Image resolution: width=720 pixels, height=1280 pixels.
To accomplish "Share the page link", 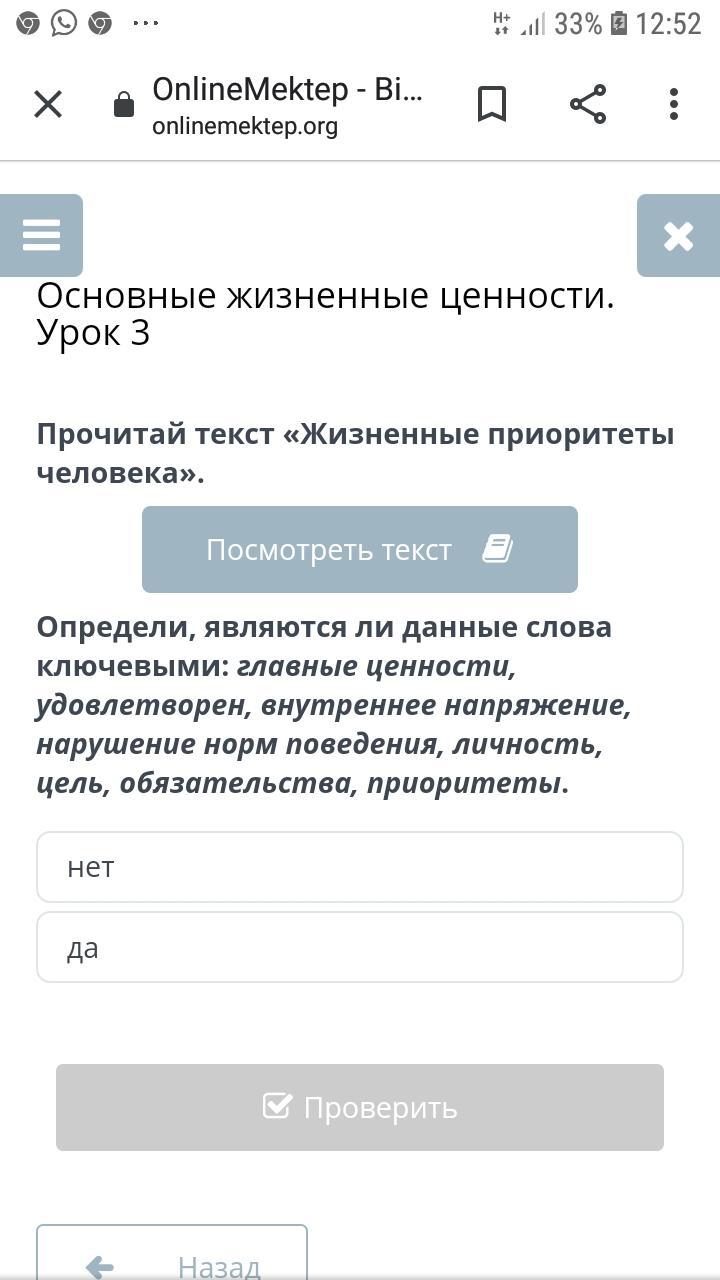I will [588, 104].
